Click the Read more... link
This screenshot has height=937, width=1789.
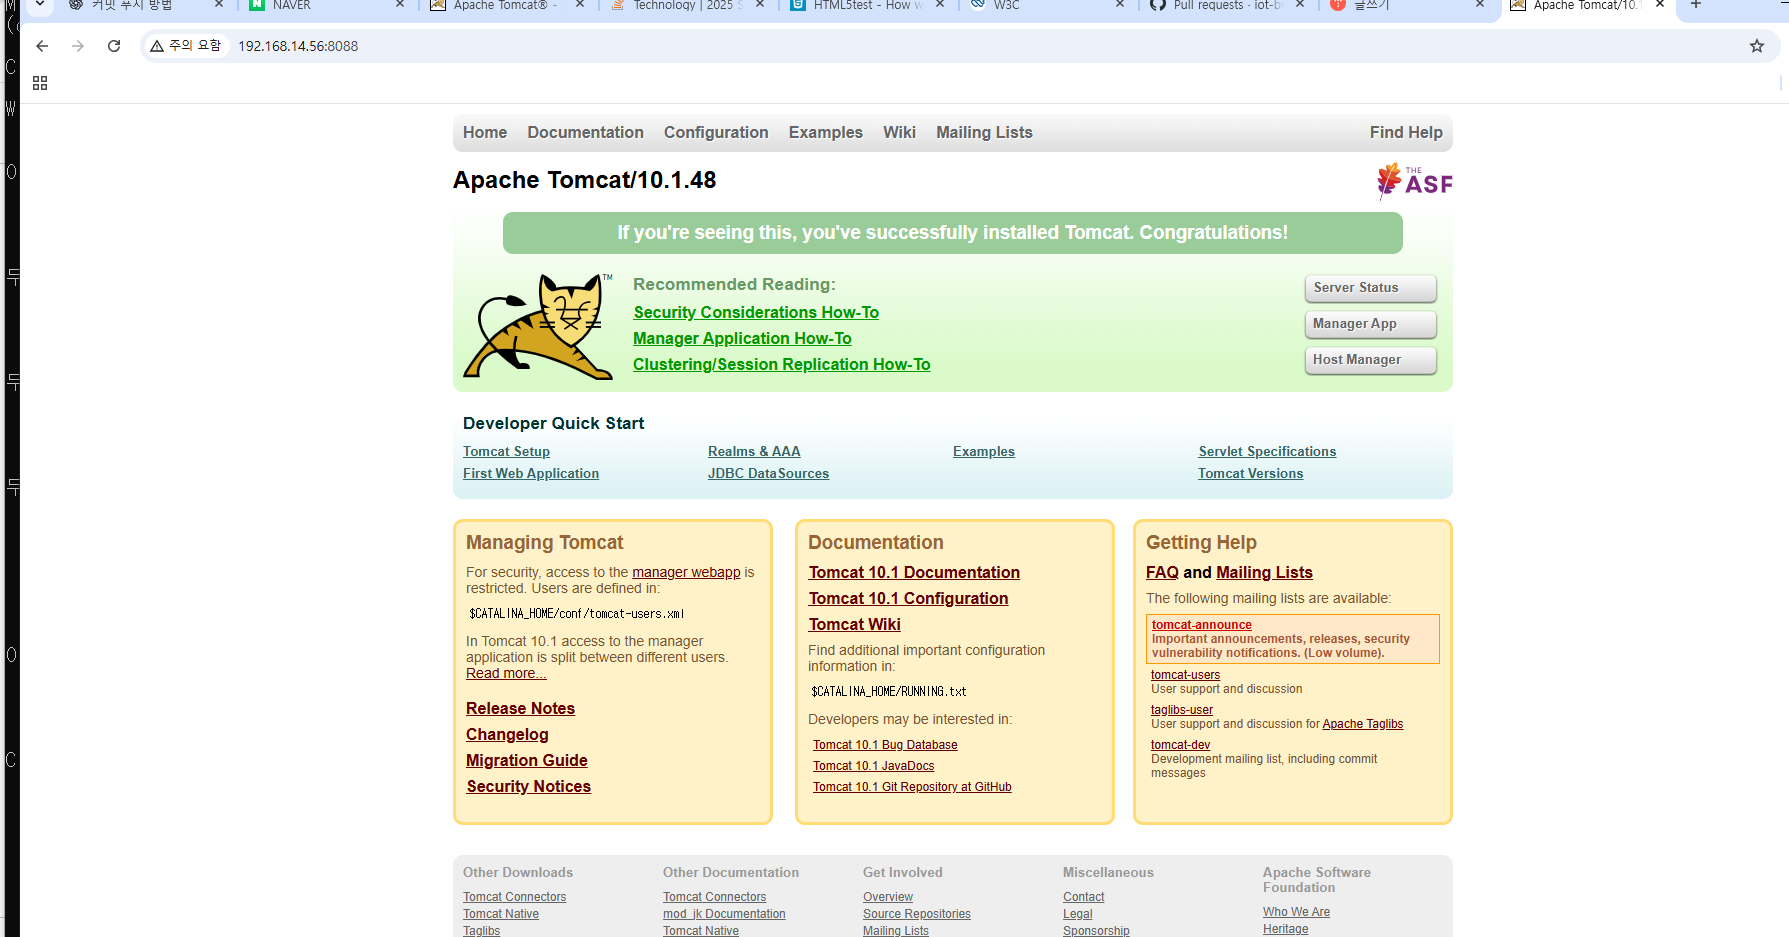click(x=506, y=673)
